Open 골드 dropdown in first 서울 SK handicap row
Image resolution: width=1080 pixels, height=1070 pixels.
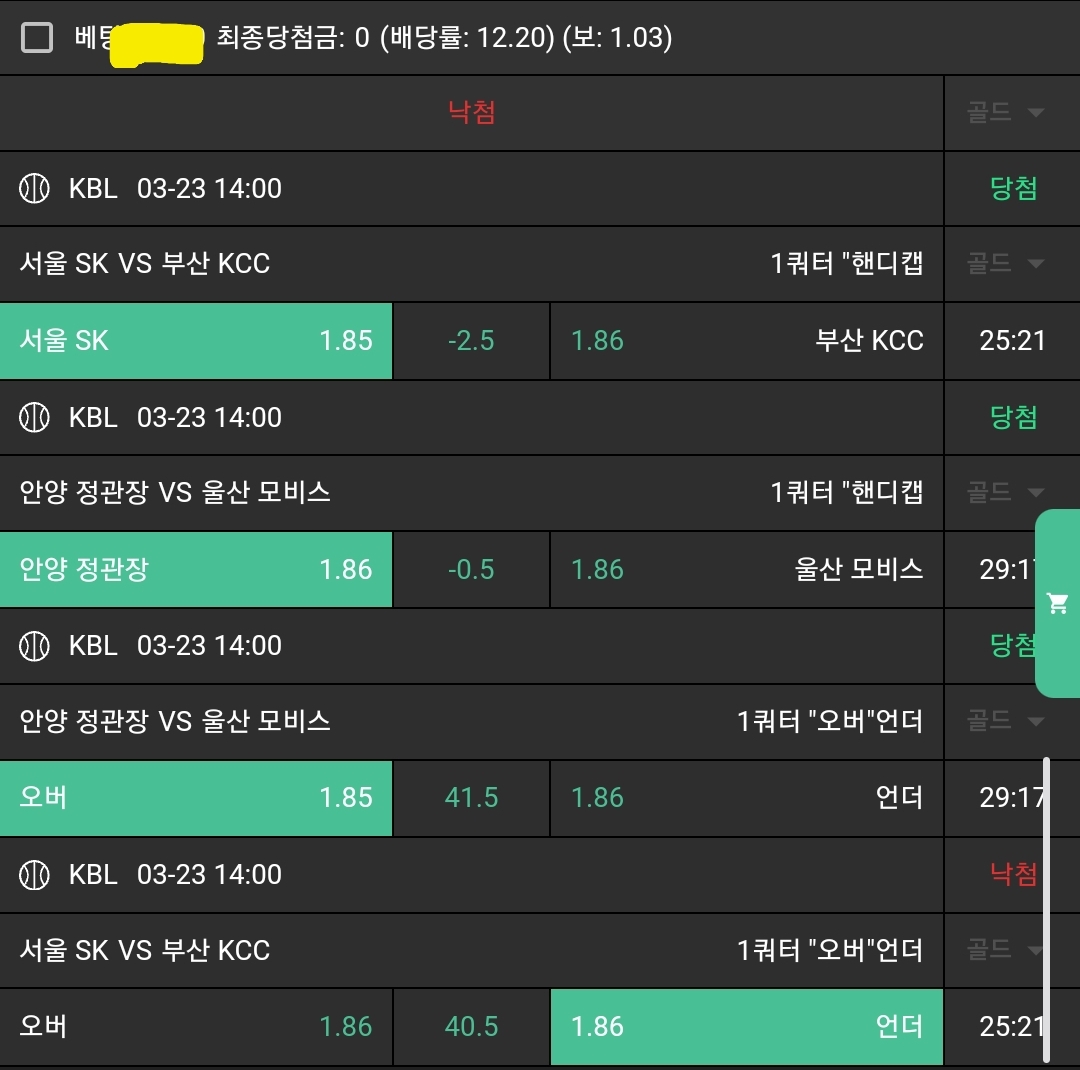1005,264
